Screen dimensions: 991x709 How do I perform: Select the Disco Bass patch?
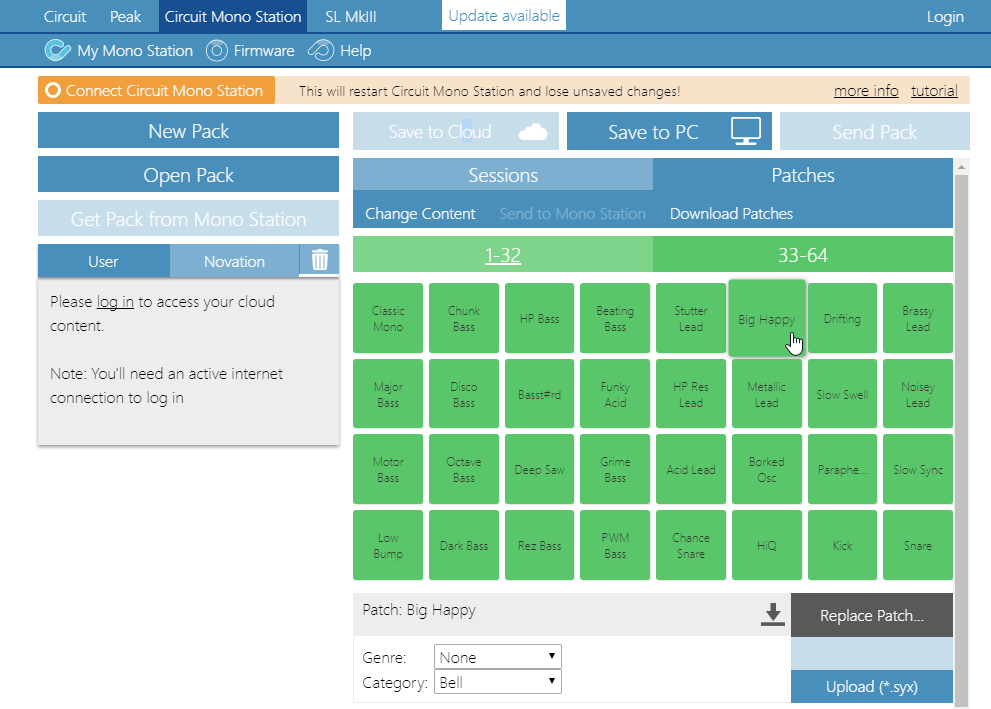tap(464, 394)
